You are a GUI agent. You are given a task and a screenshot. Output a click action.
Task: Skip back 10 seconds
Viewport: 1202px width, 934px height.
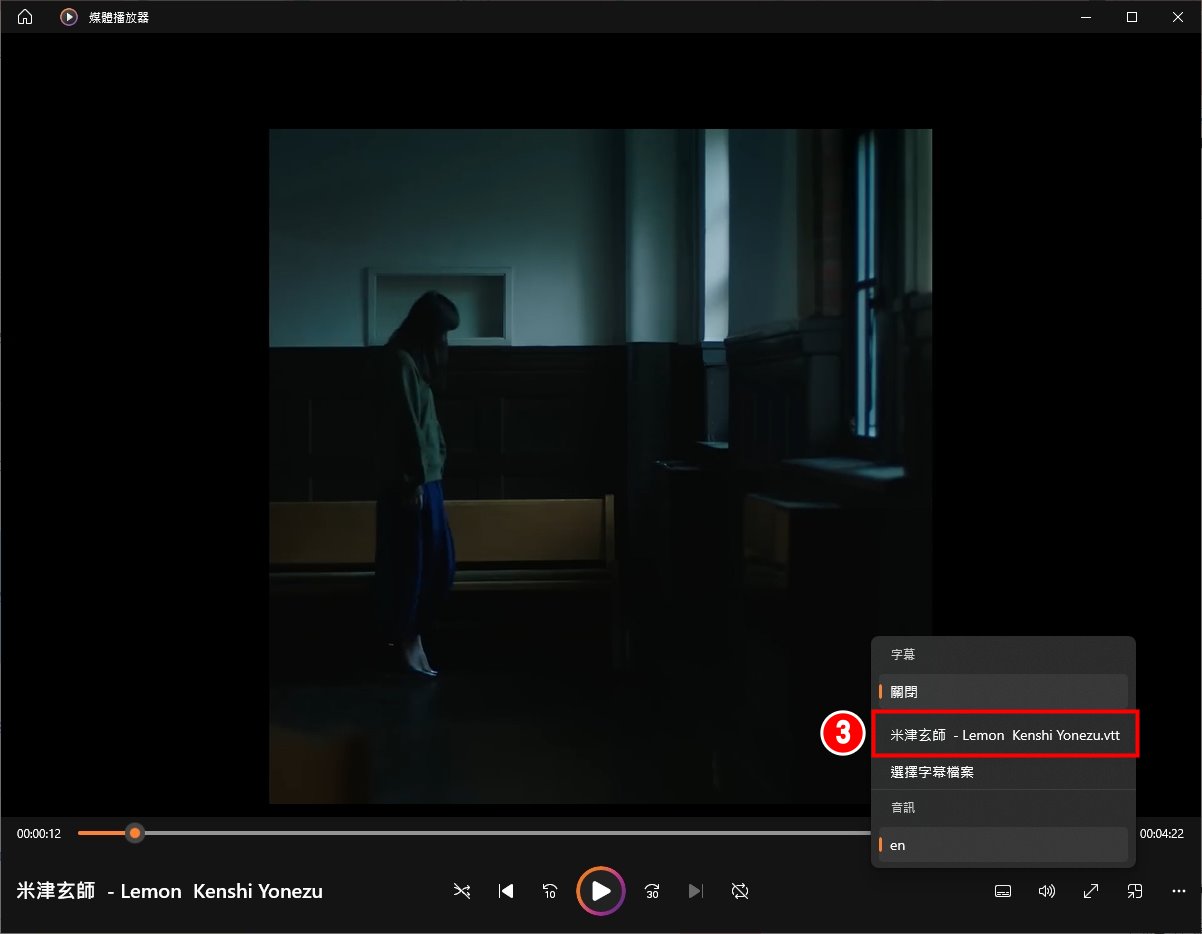550,891
